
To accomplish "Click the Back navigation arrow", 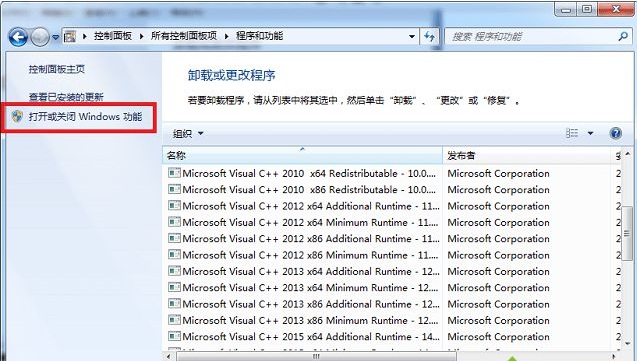I will click(x=18, y=37).
